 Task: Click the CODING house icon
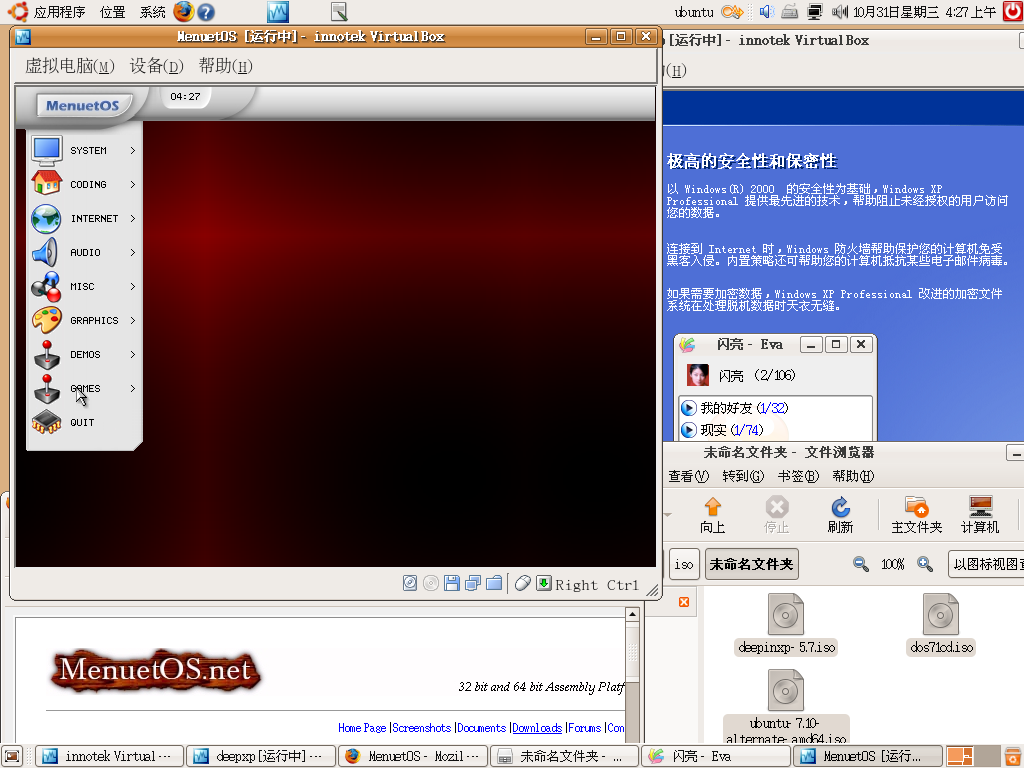click(x=47, y=183)
